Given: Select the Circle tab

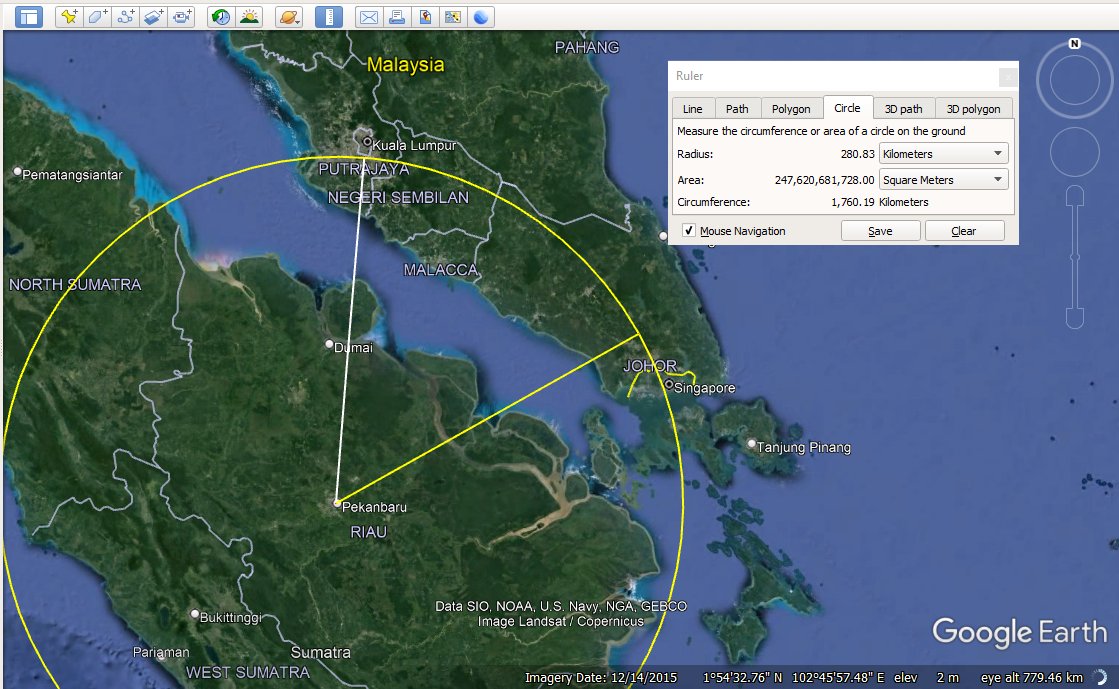Looking at the screenshot, I should pyautogui.click(x=847, y=108).
